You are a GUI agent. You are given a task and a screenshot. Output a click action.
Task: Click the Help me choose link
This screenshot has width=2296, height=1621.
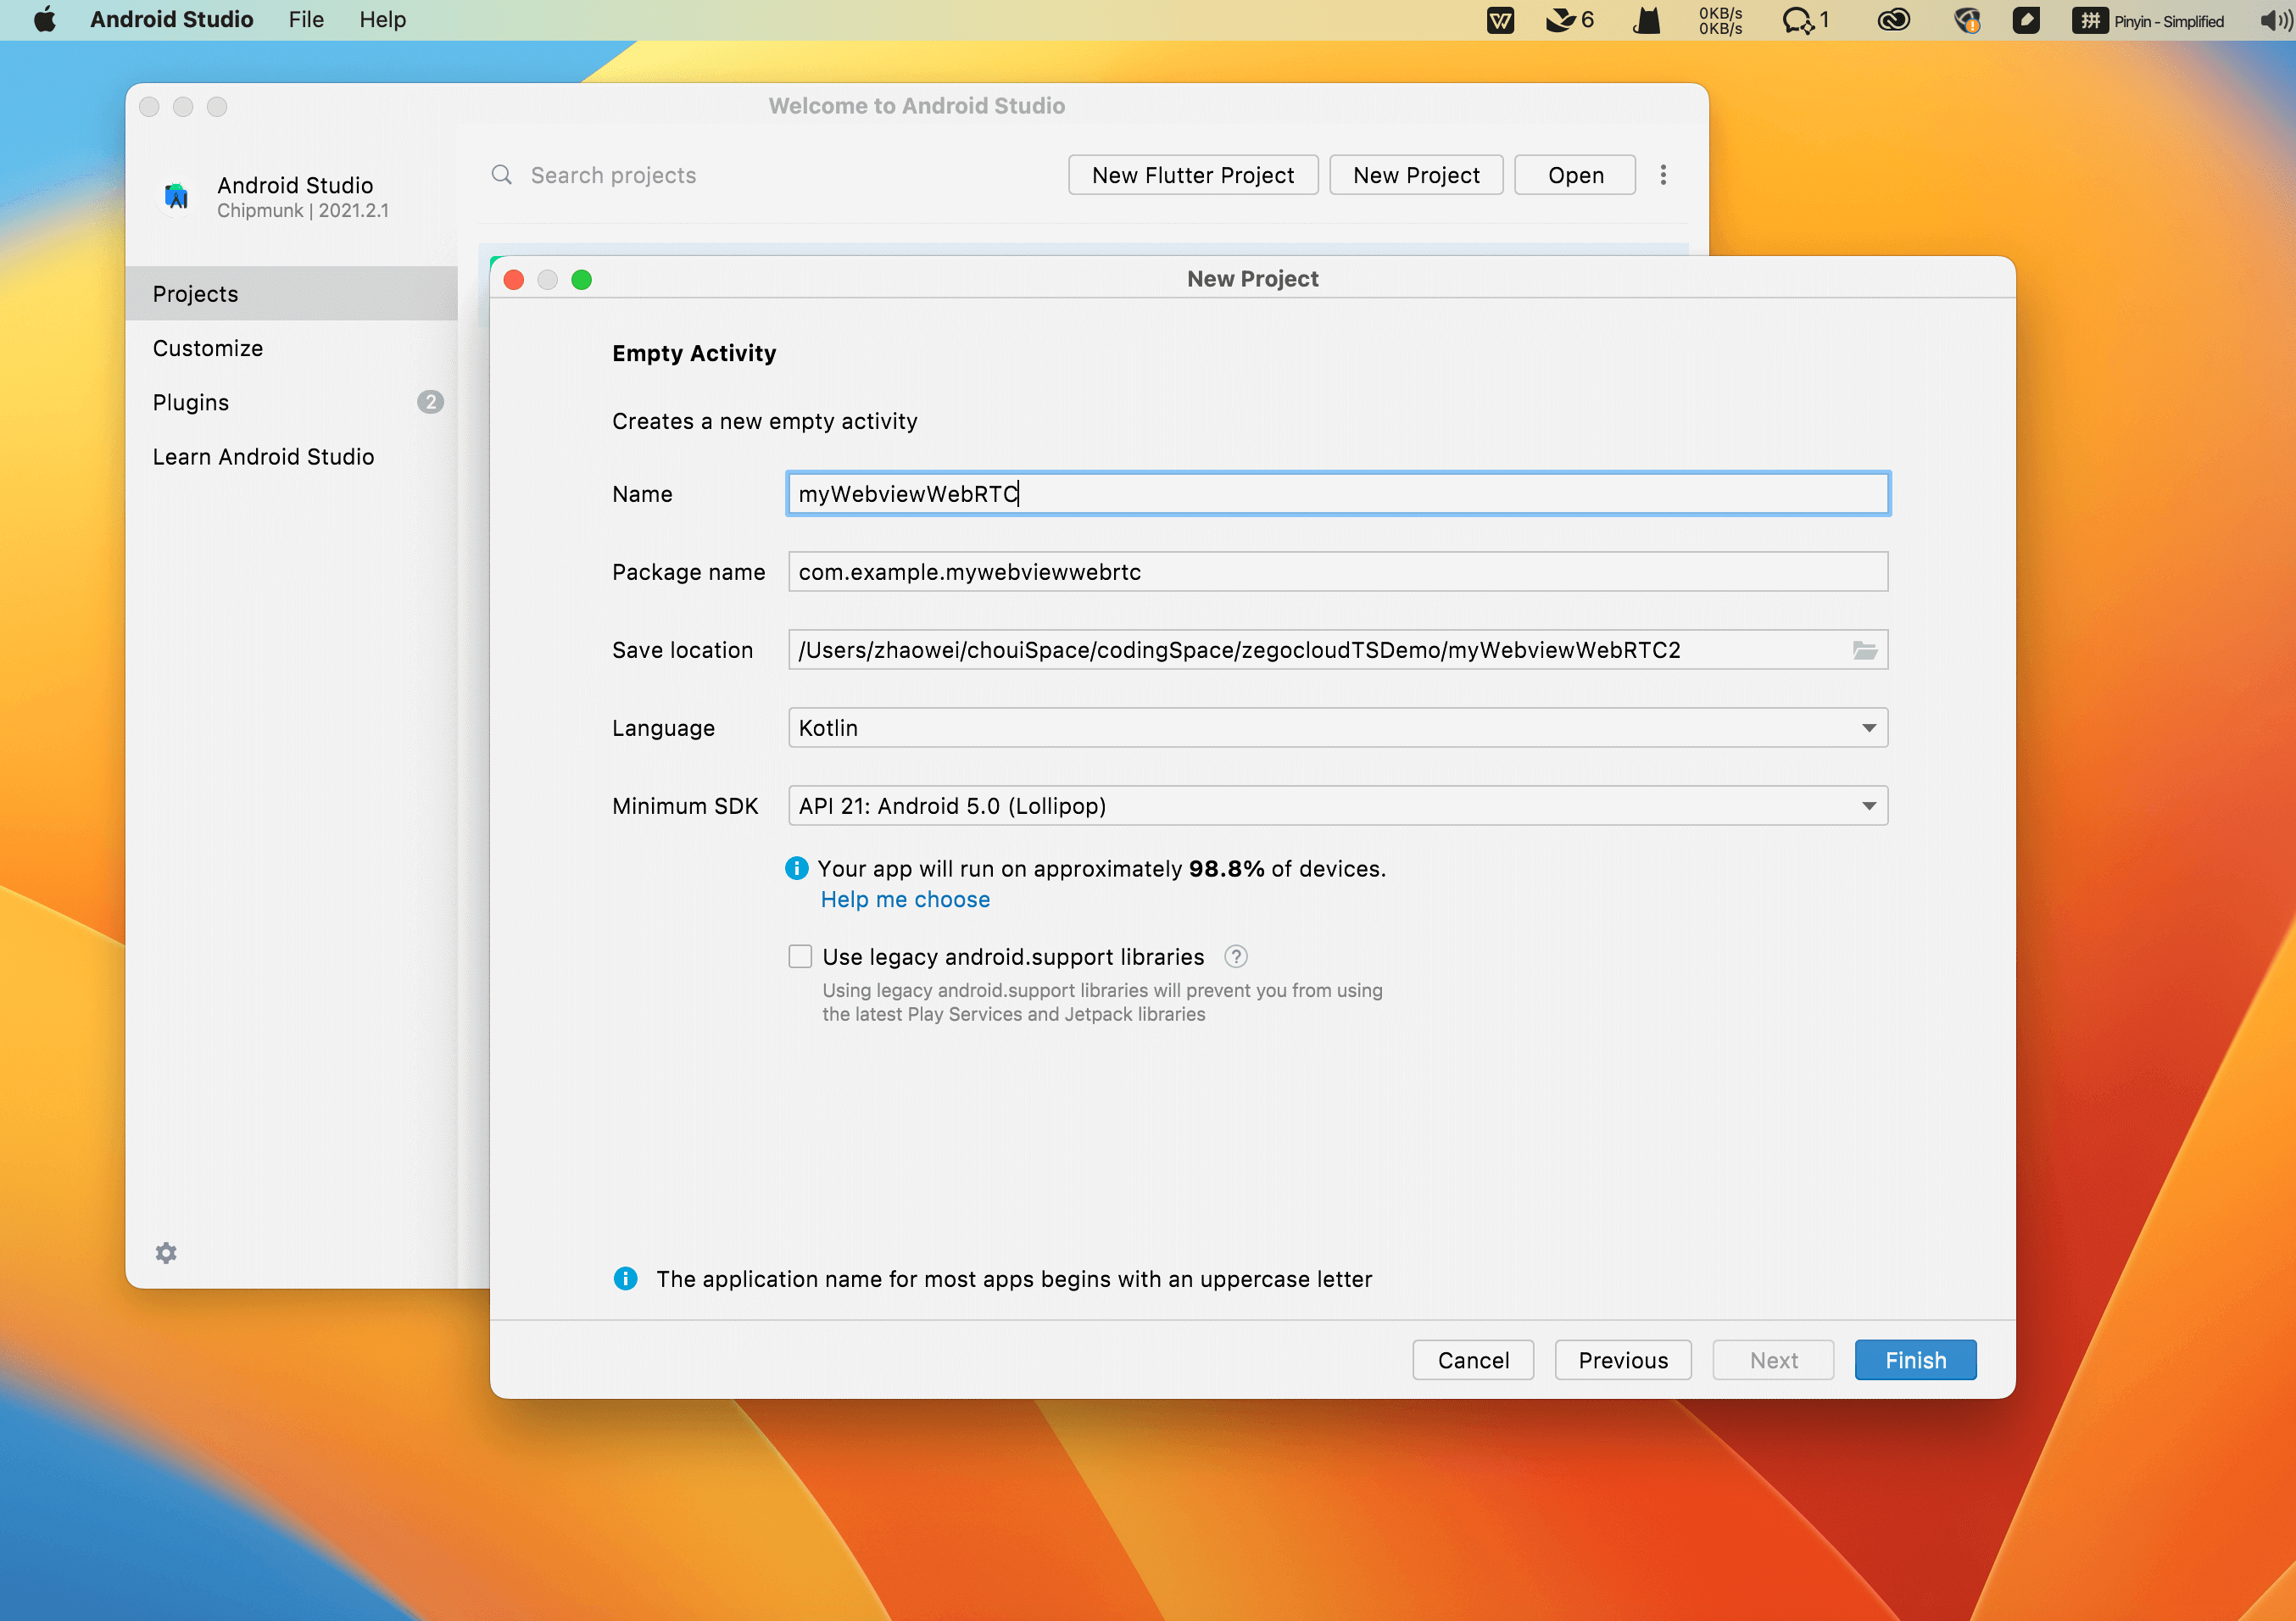903,898
